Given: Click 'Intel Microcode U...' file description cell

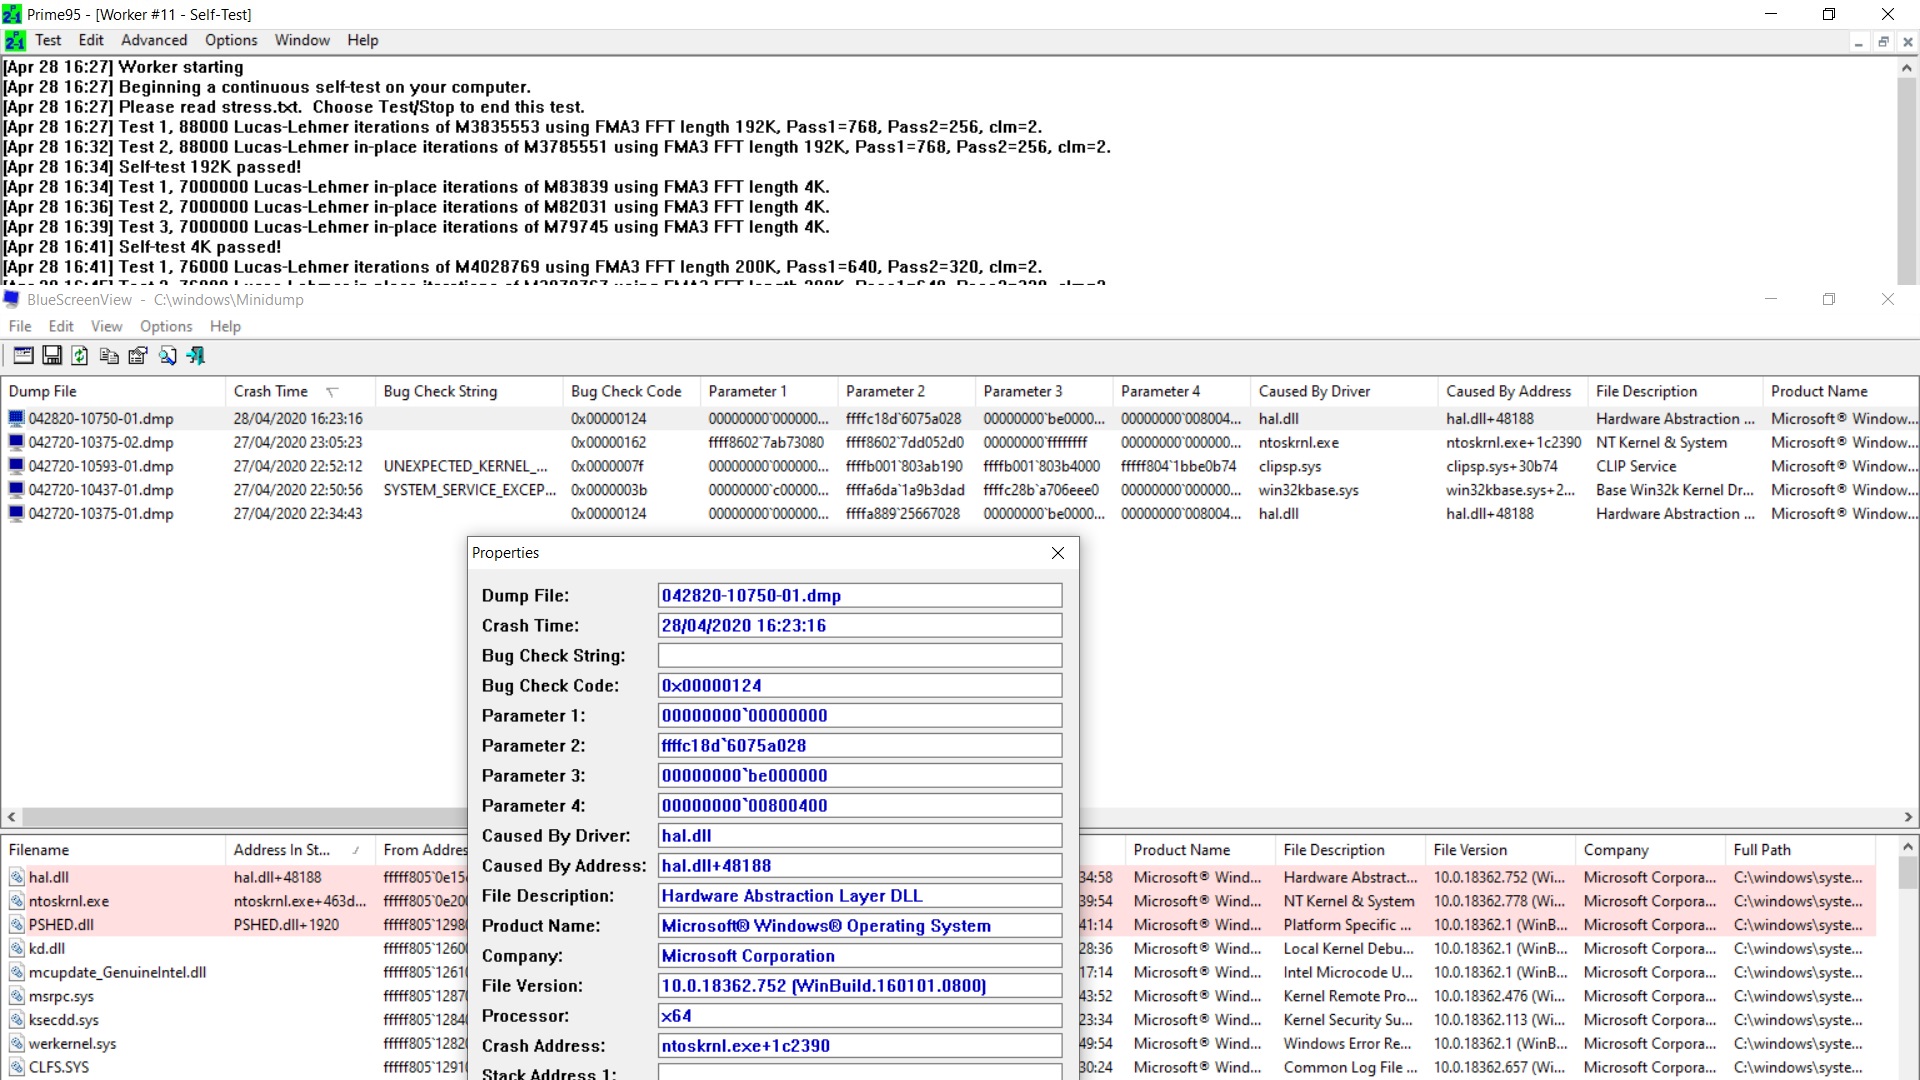Looking at the screenshot, I should click(x=1348, y=973).
